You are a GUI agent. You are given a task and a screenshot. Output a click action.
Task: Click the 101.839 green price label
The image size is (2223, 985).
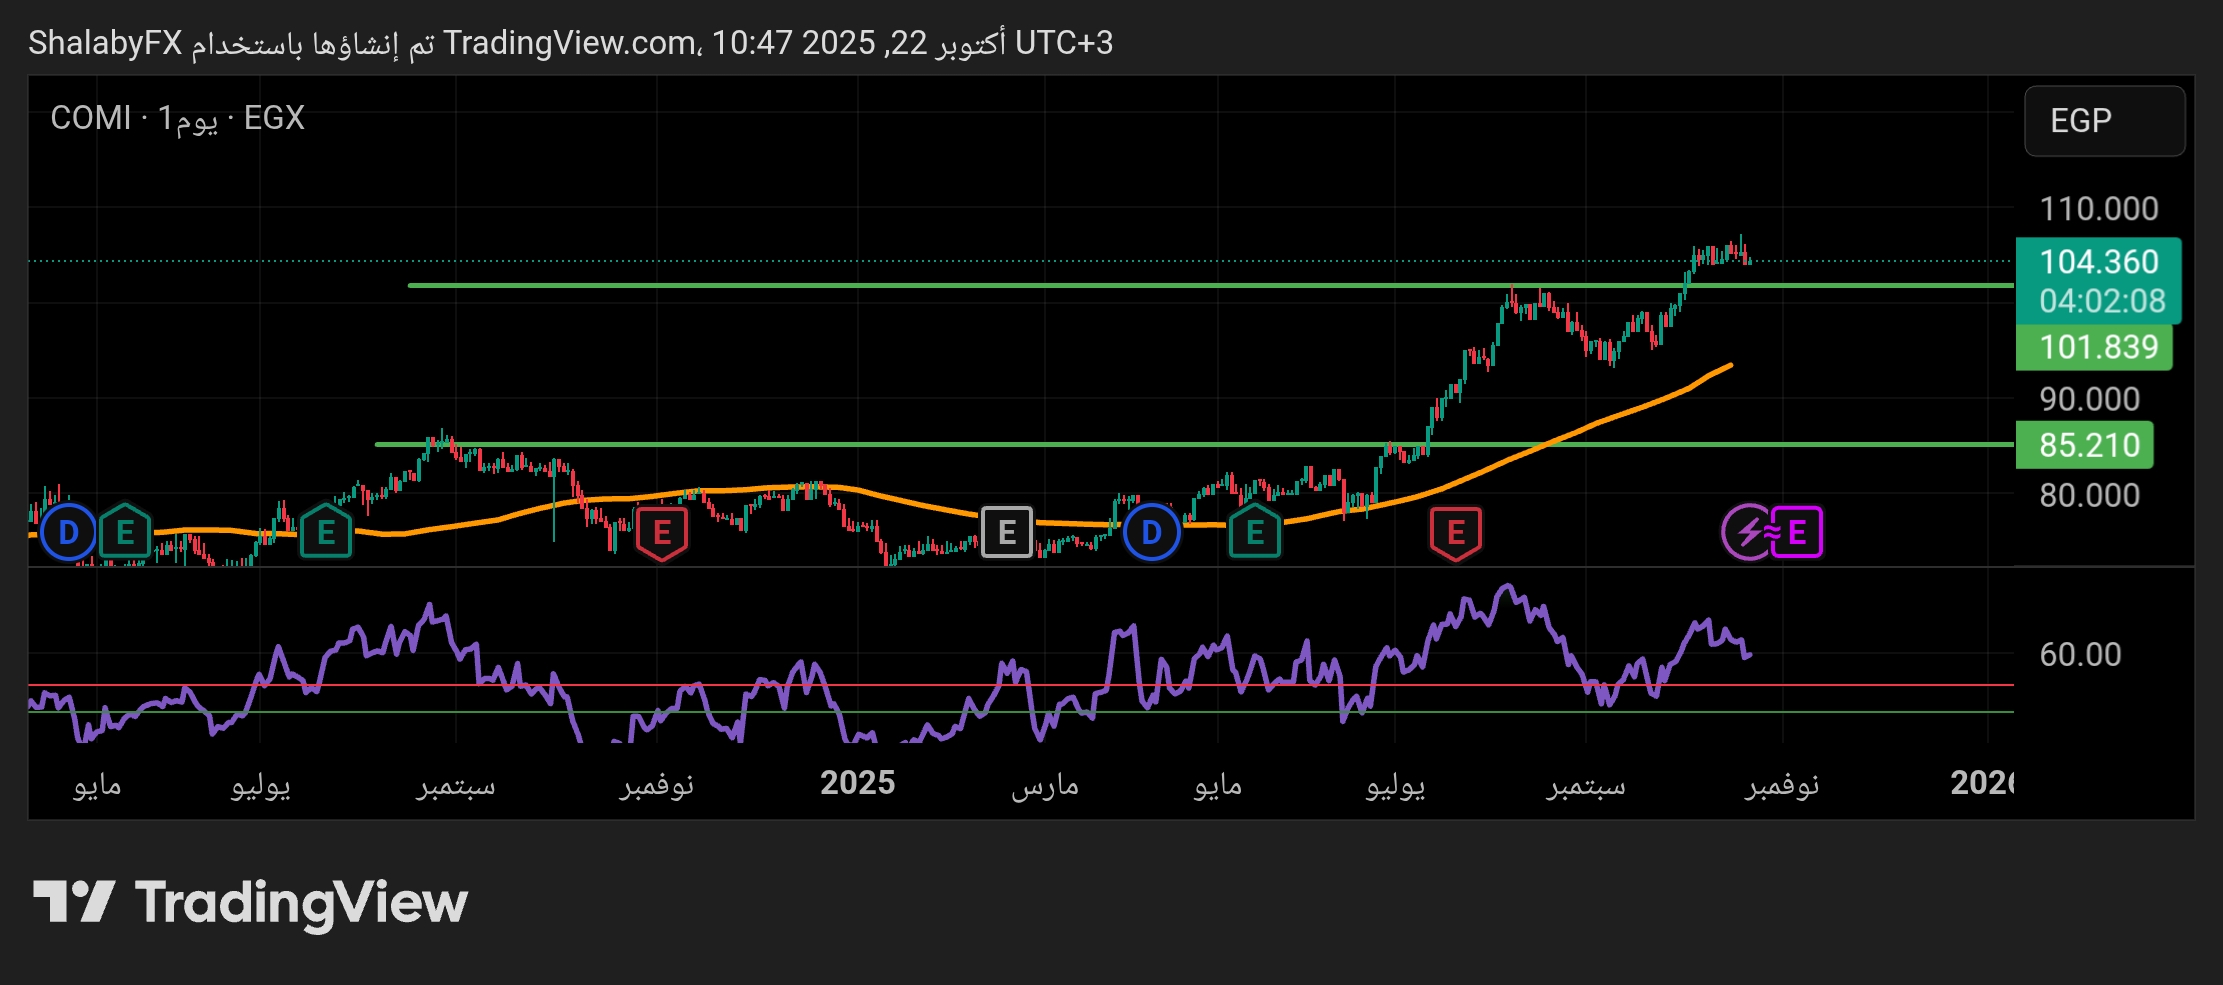click(2098, 347)
